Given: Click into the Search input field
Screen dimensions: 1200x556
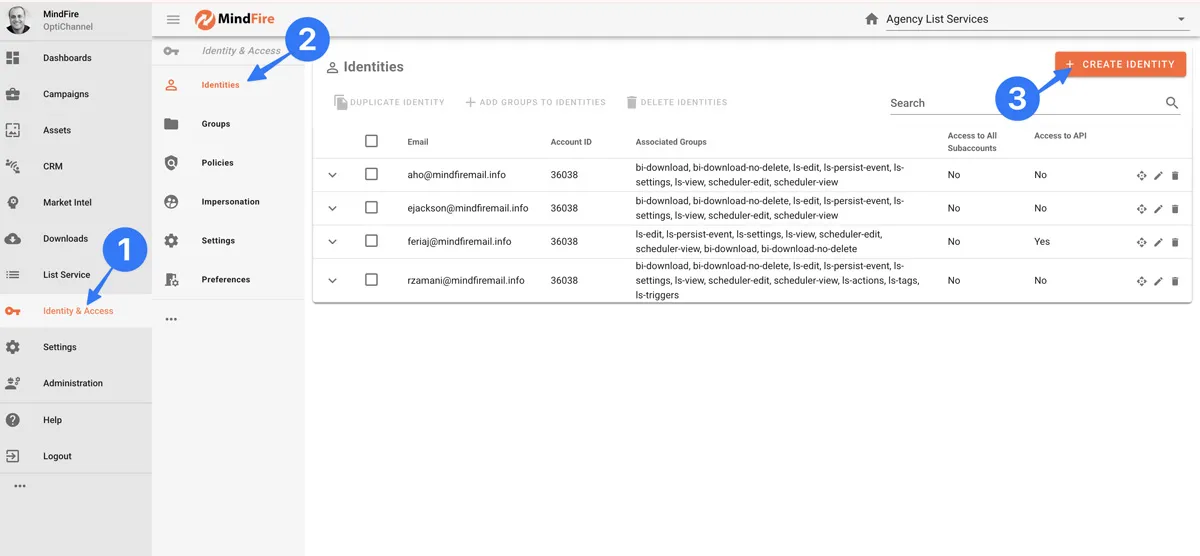Looking at the screenshot, I should pos(1020,103).
